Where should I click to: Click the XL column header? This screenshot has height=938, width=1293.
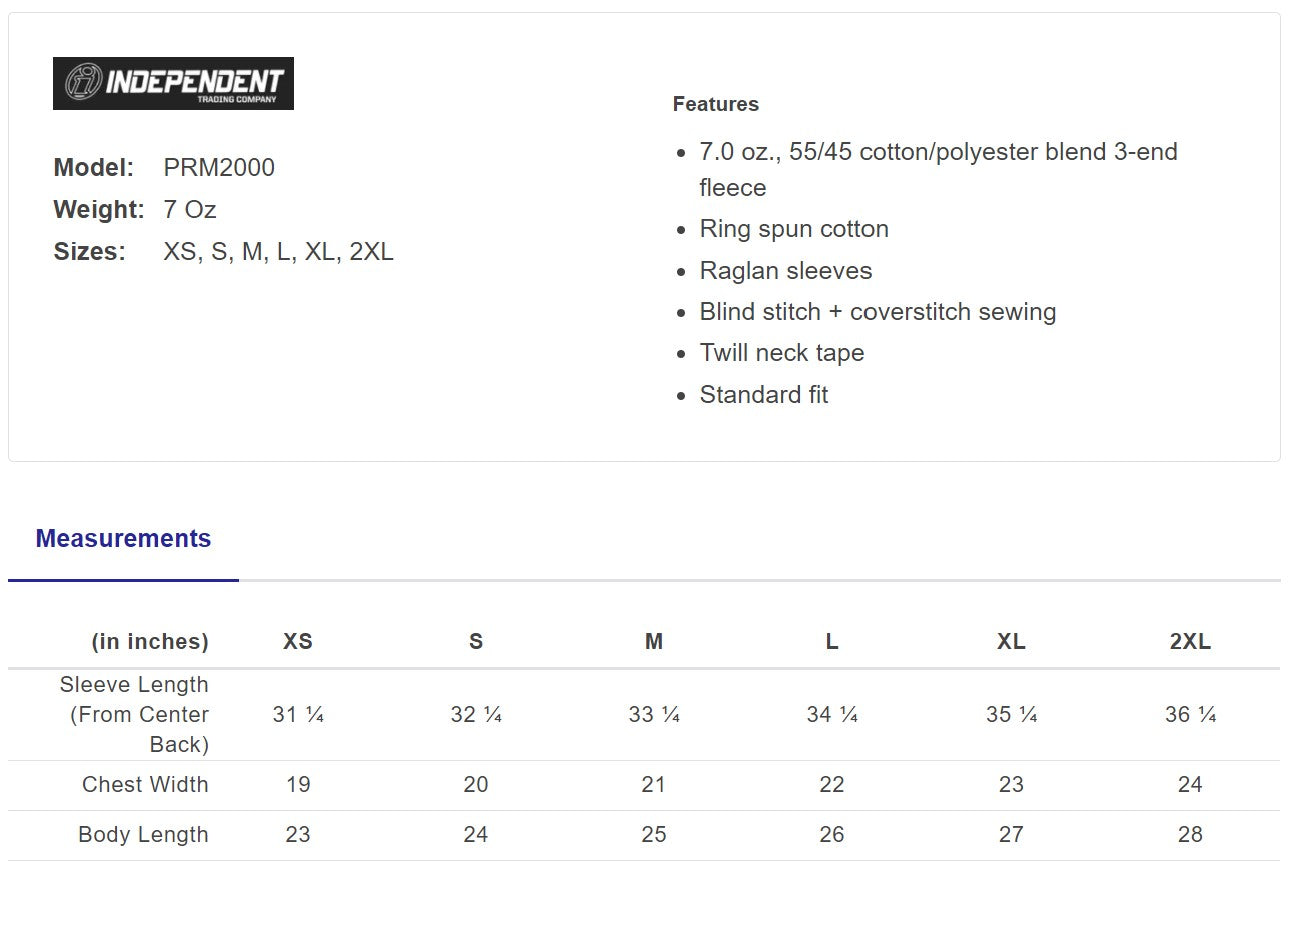tap(1011, 642)
